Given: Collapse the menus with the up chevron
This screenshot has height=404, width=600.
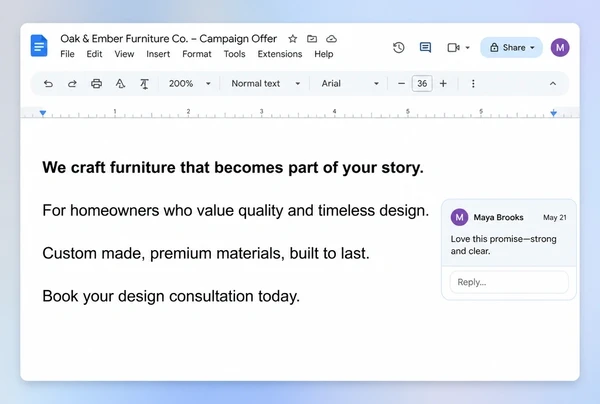Looking at the screenshot, I should point(553,83).
